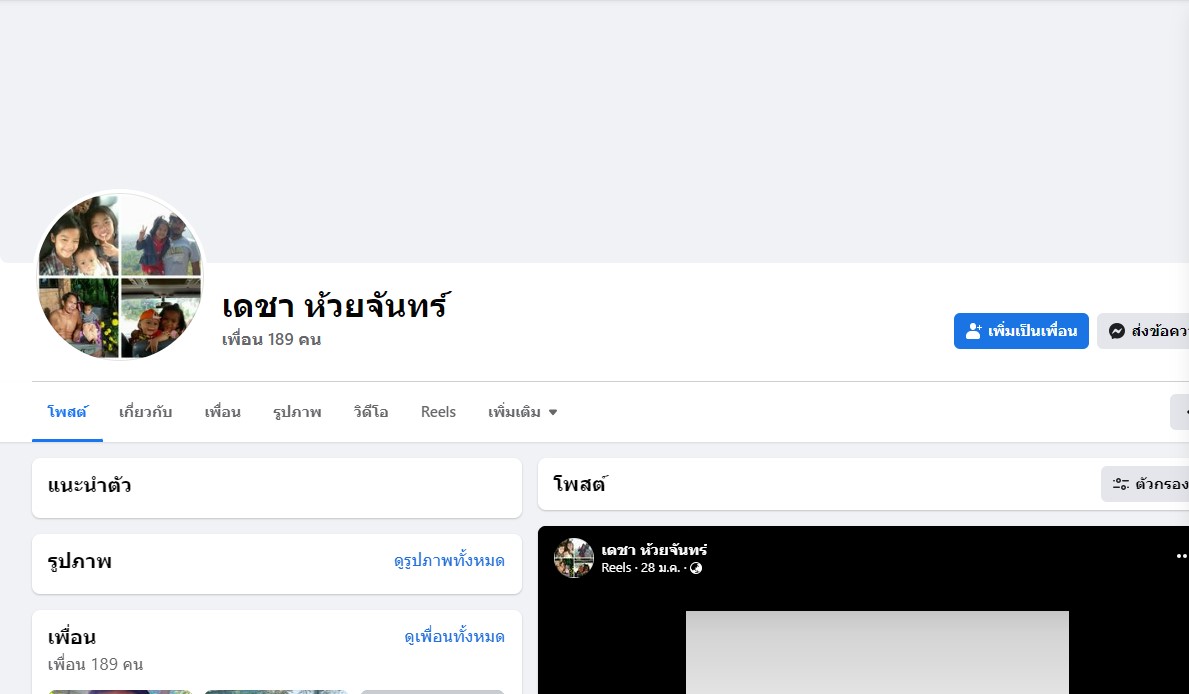Image resolution: width=1189 pixels, height=694 pixels.
Task: Click the Reels video preview area
Action: 877,652
